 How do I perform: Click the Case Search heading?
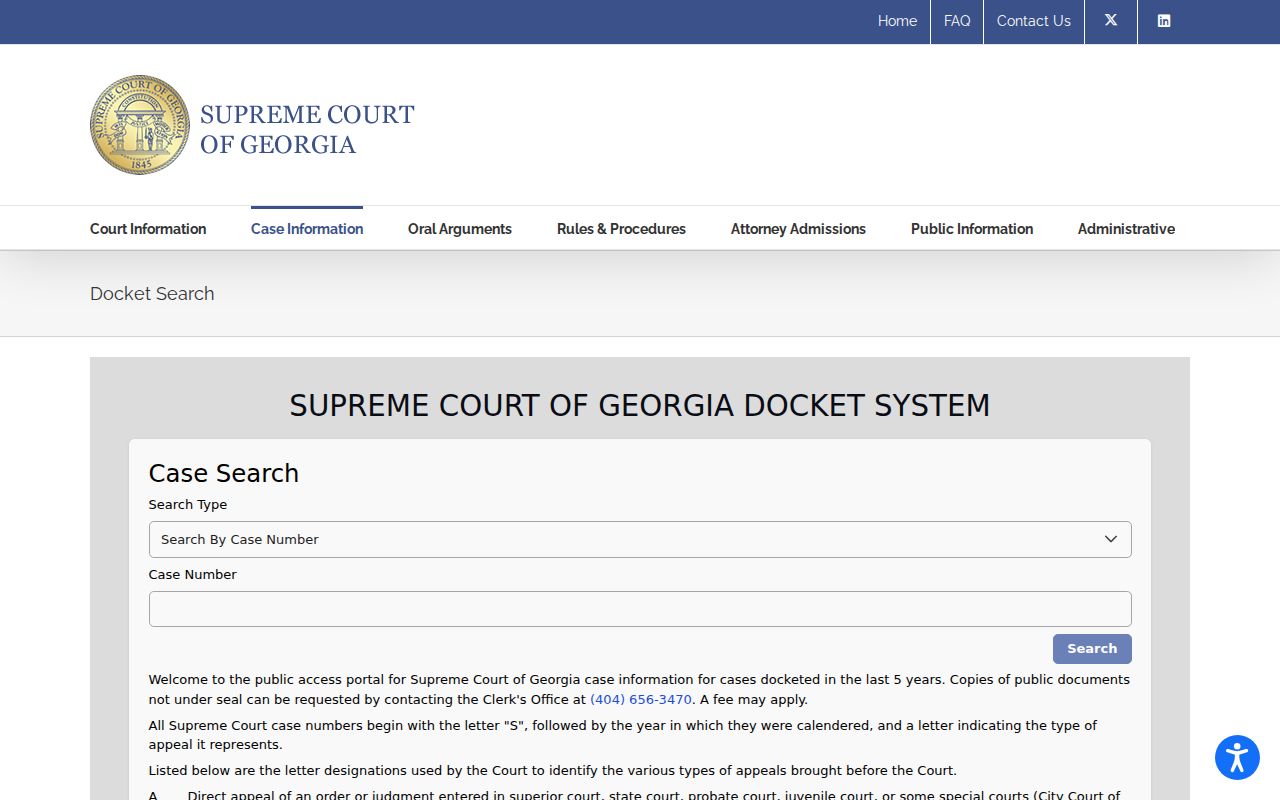224,473
